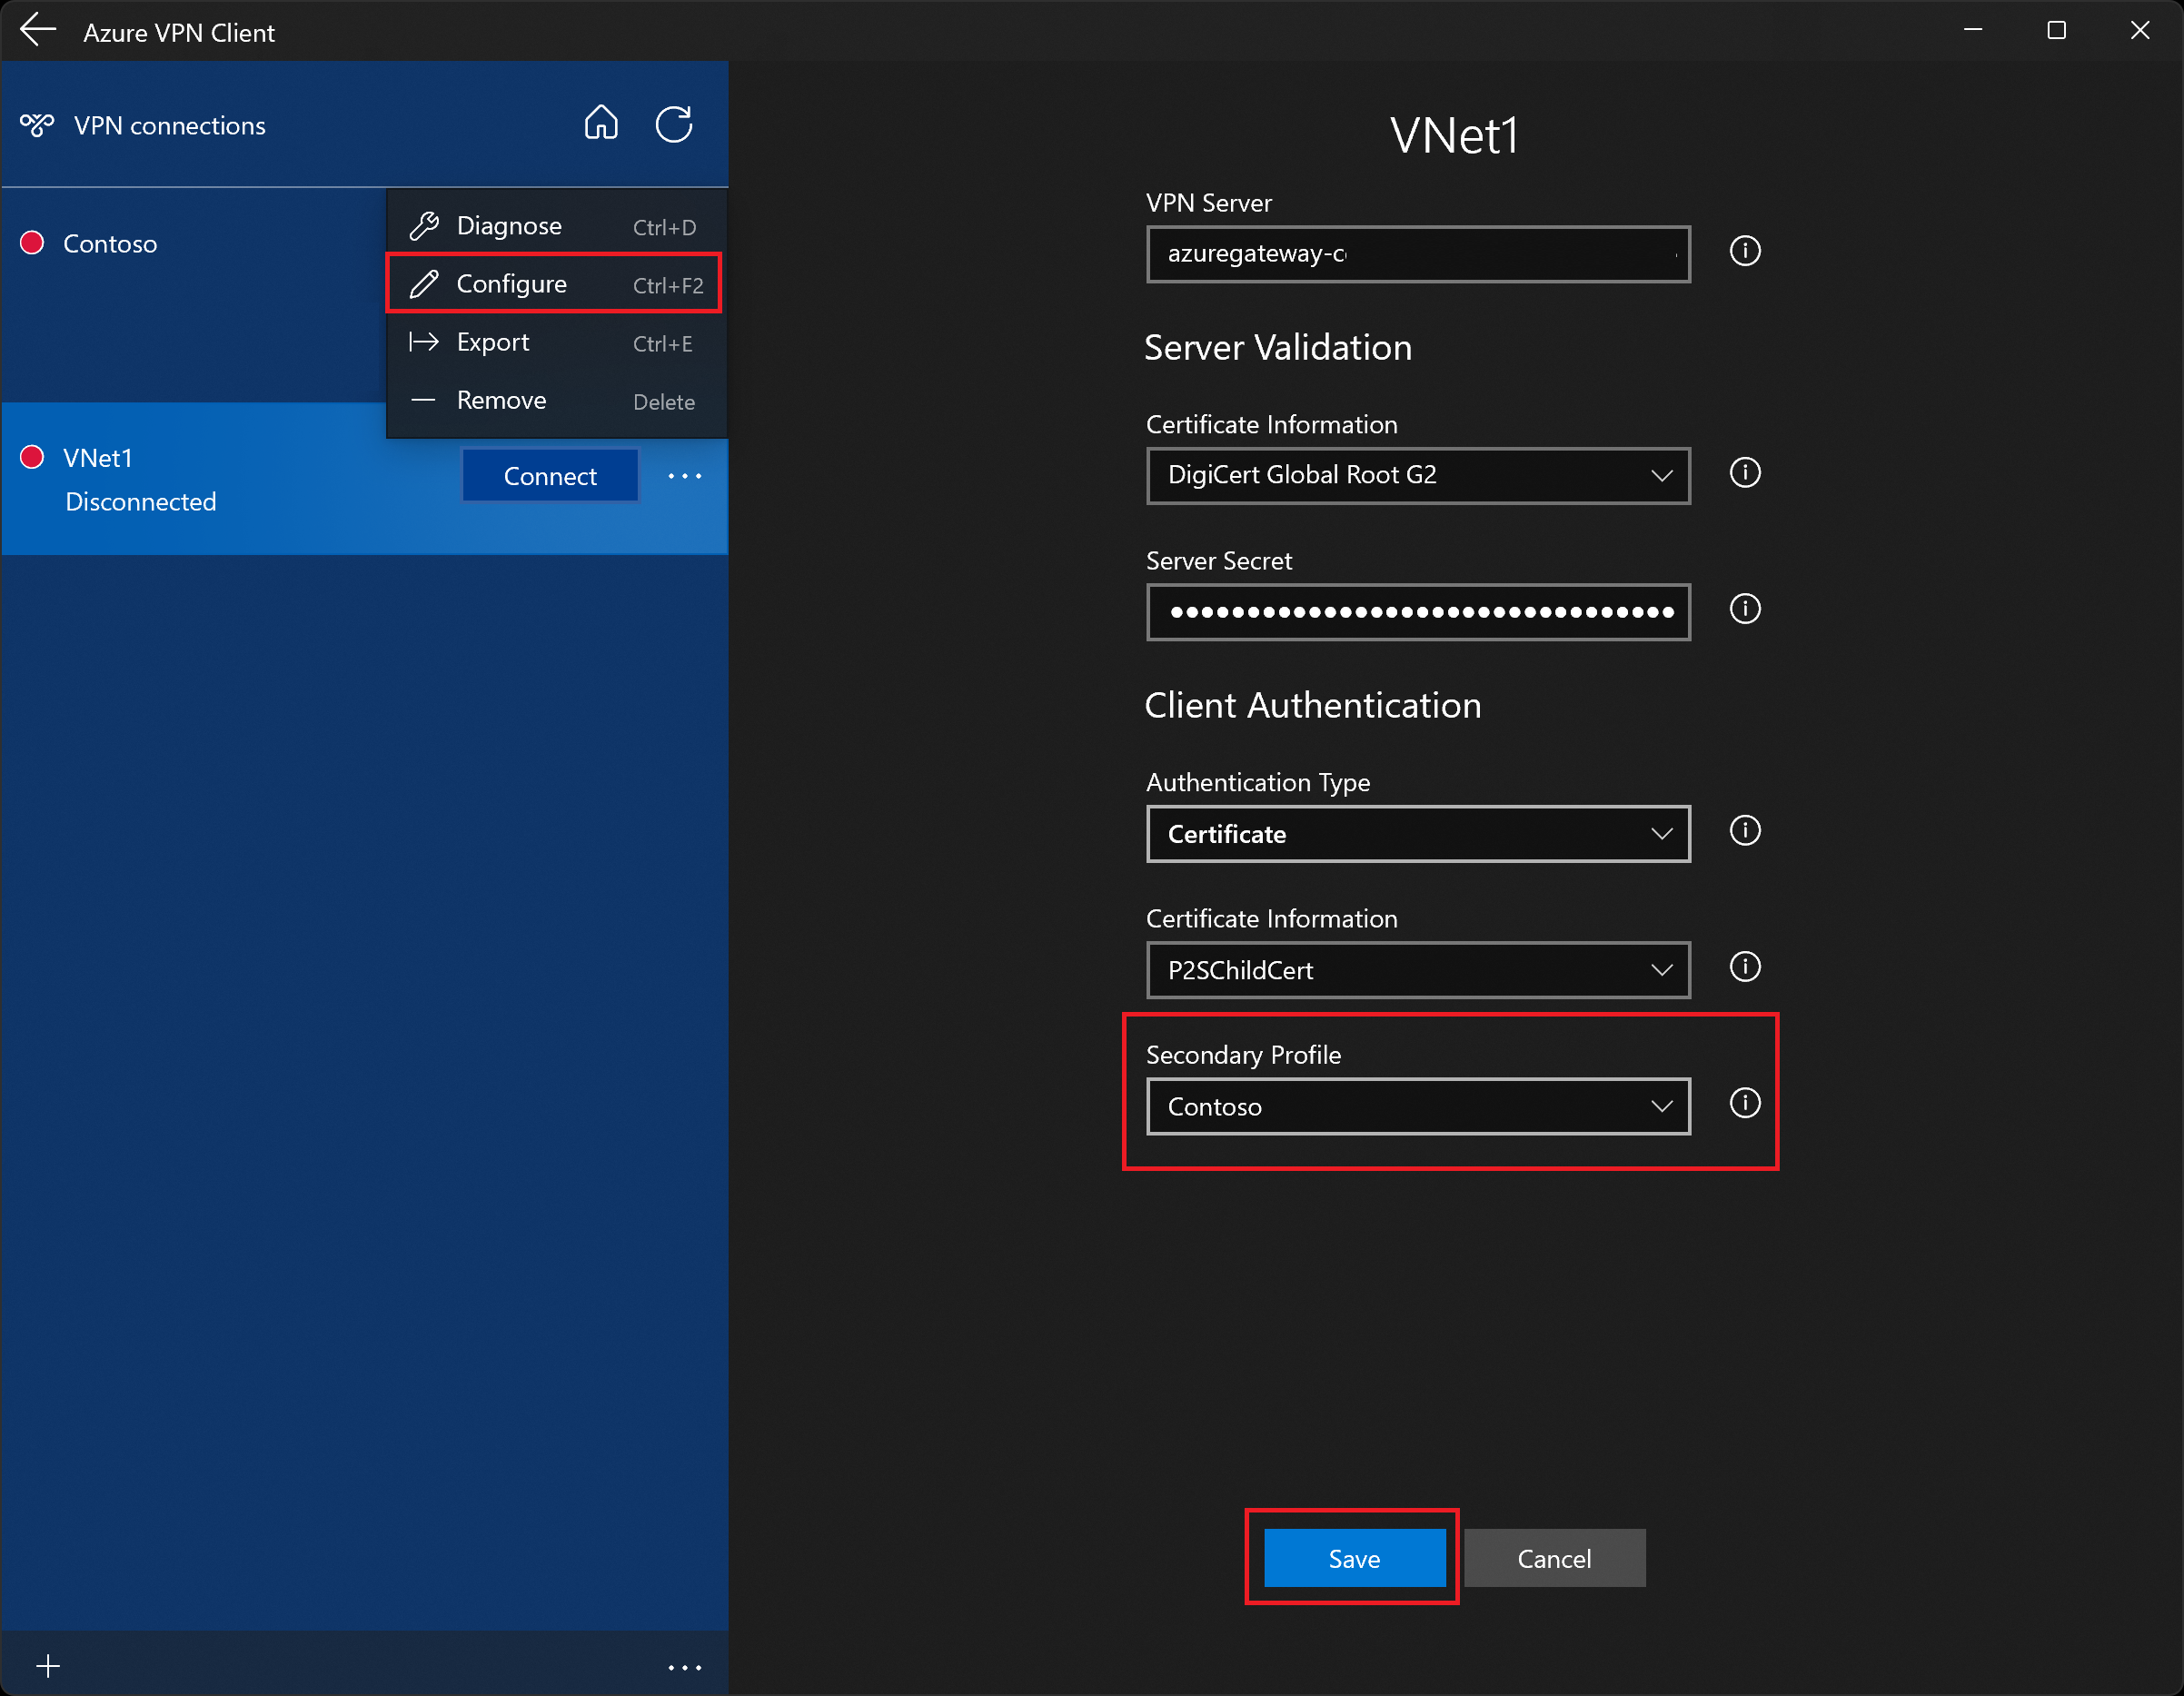The width and height of the screenshot is (2184, 1696).
Task: Maximize the Azure VPN Client window
Action: pyautogui.click(x=2056, y=30)
